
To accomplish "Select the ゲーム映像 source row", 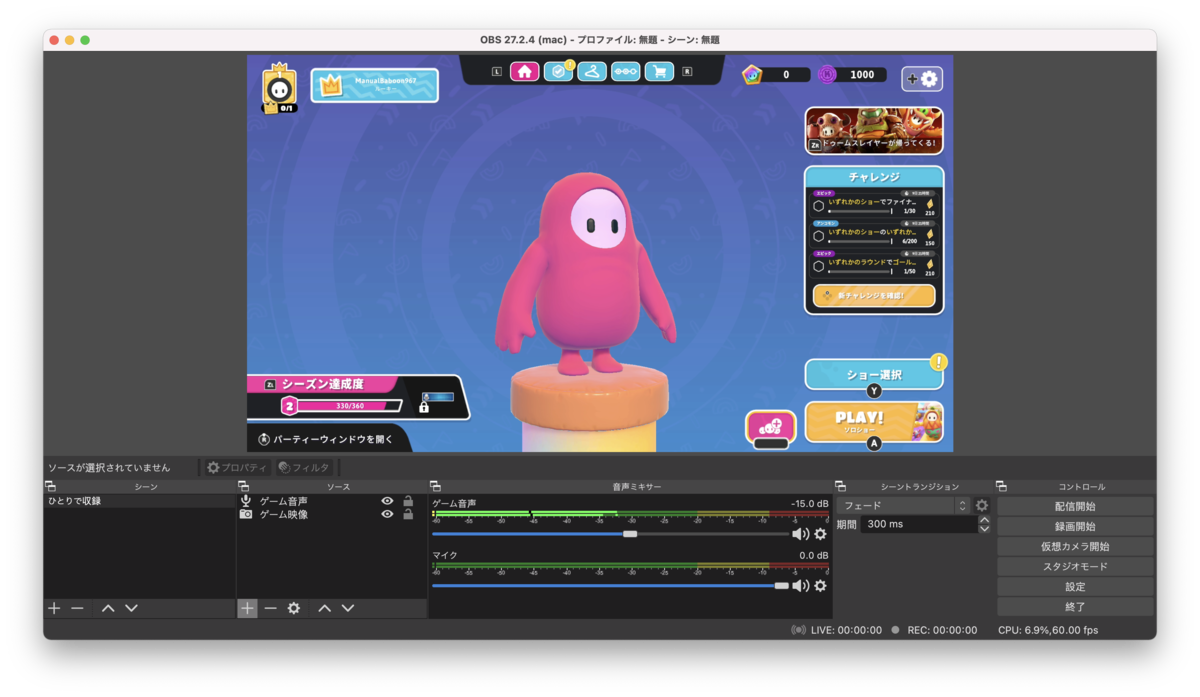I will (332, 514).
